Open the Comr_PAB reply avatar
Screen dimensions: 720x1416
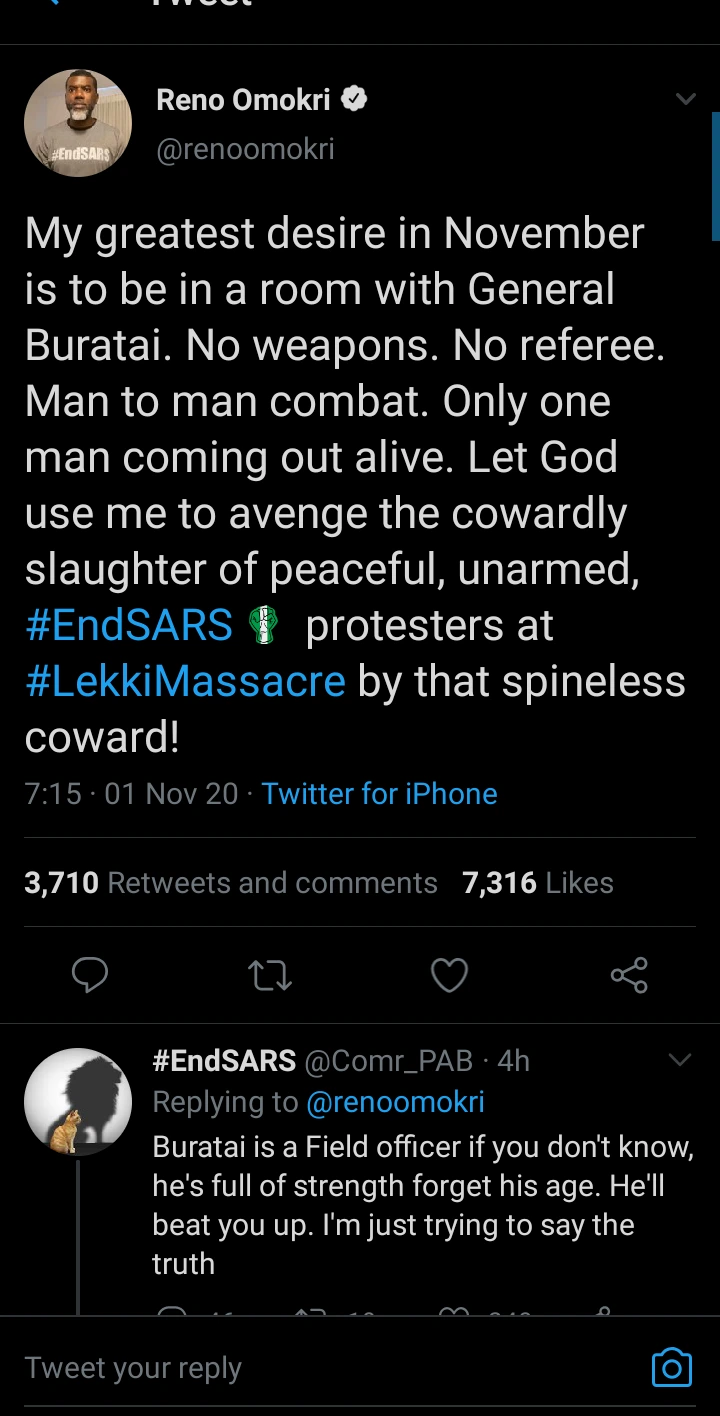click(x=78, y=1102)
